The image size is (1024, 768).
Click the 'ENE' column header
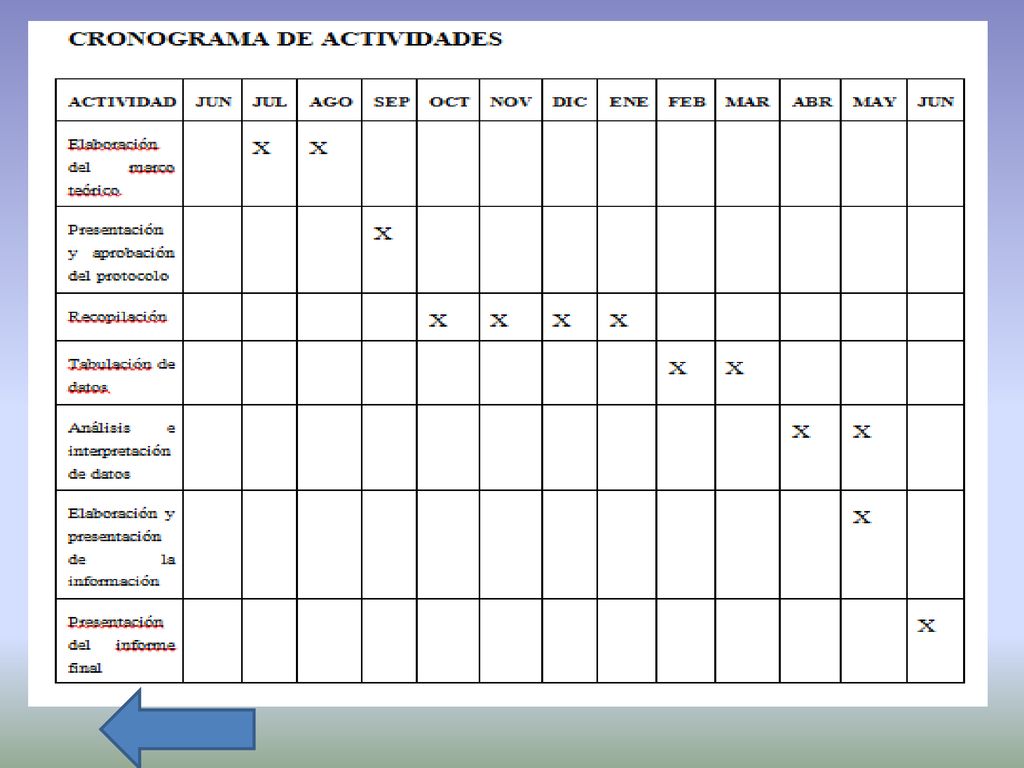point(628,102)
